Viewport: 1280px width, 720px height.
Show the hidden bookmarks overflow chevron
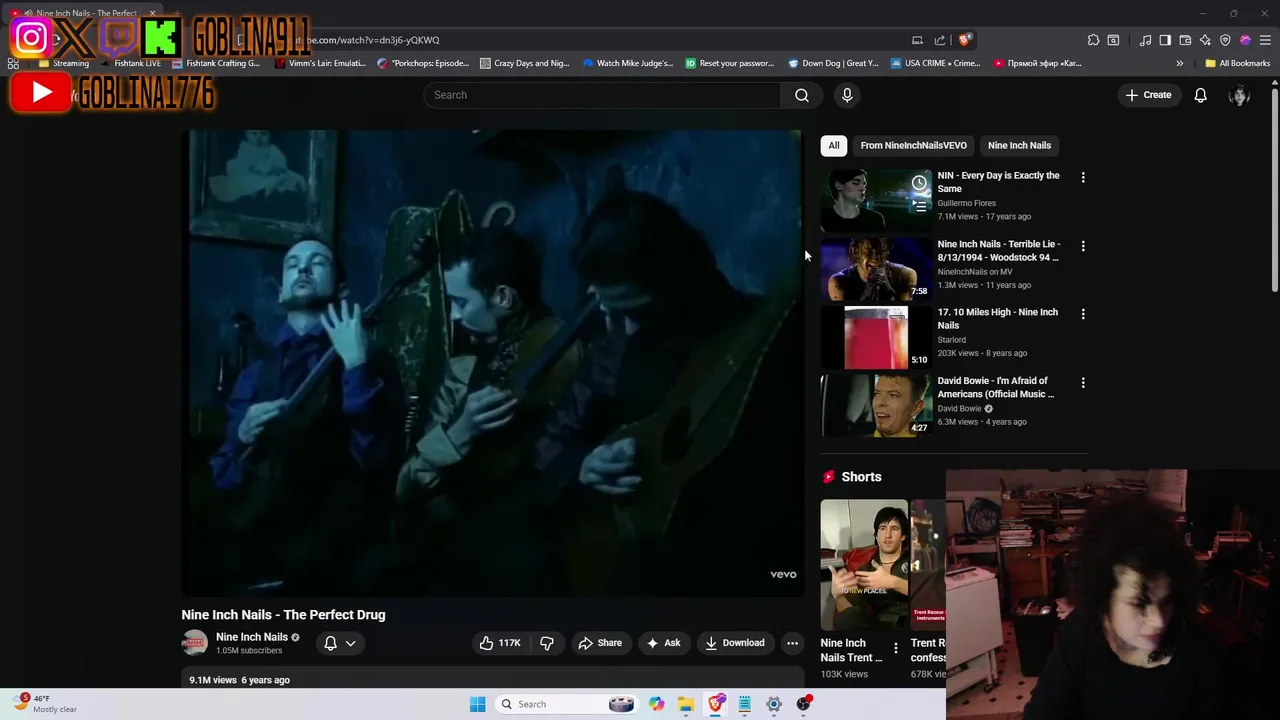(1179, 63)
